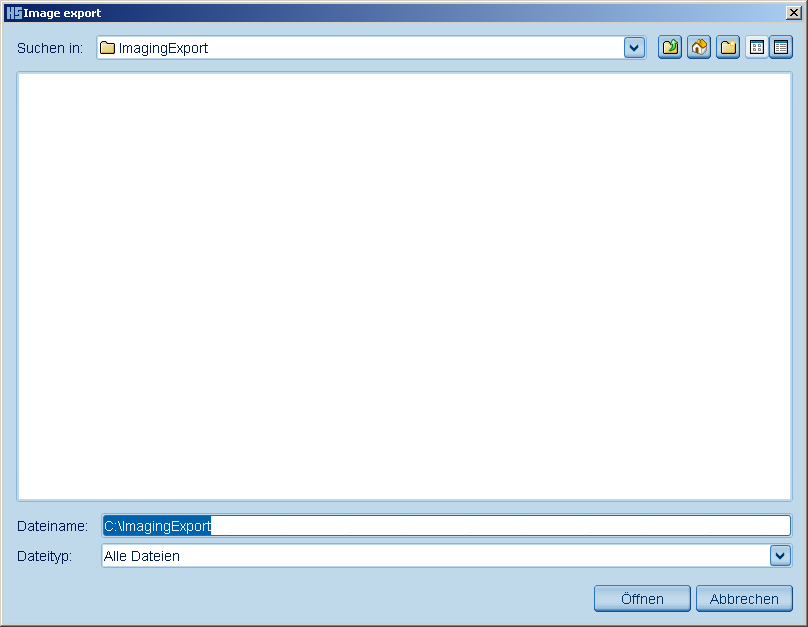Click the folder icon beside ImagingExport
Viewport: 808px width, 627px height.
click(108, 48)
